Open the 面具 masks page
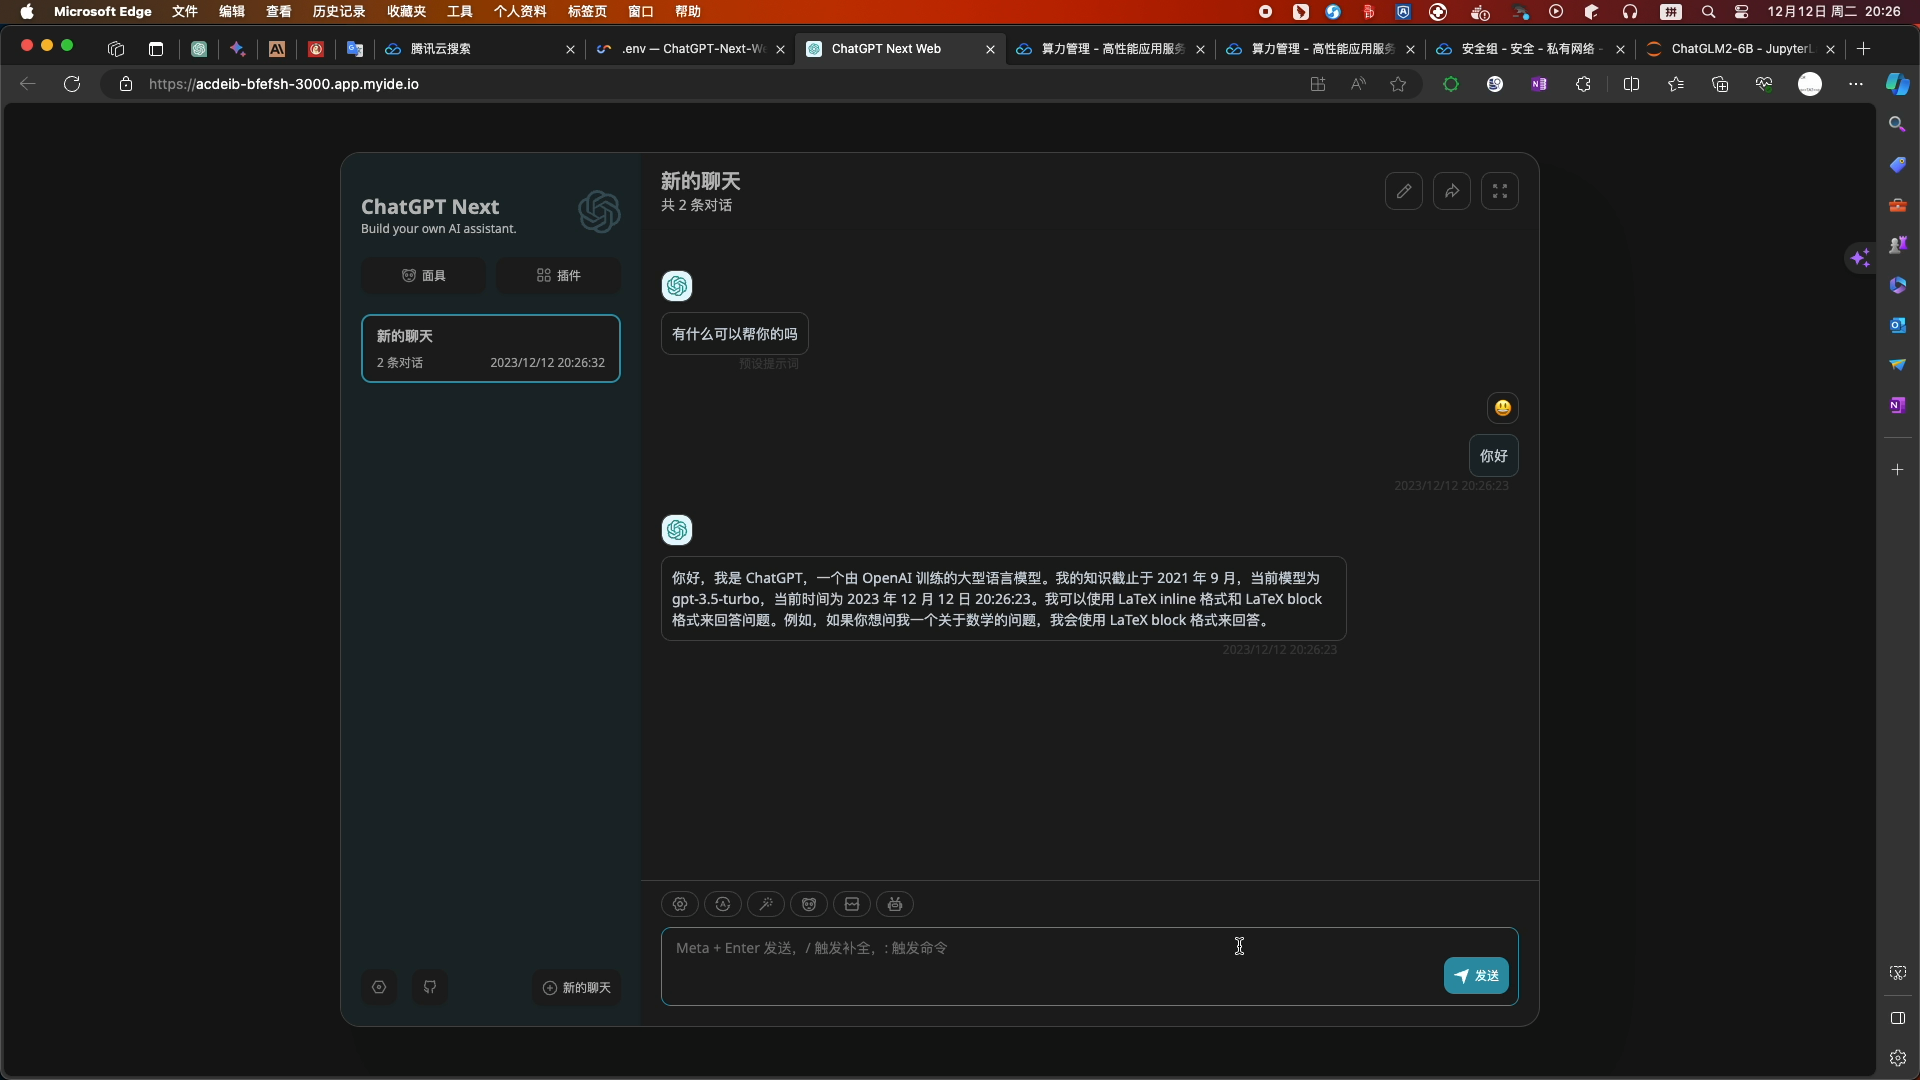The image size is (1920, 1080). [424, 275]
